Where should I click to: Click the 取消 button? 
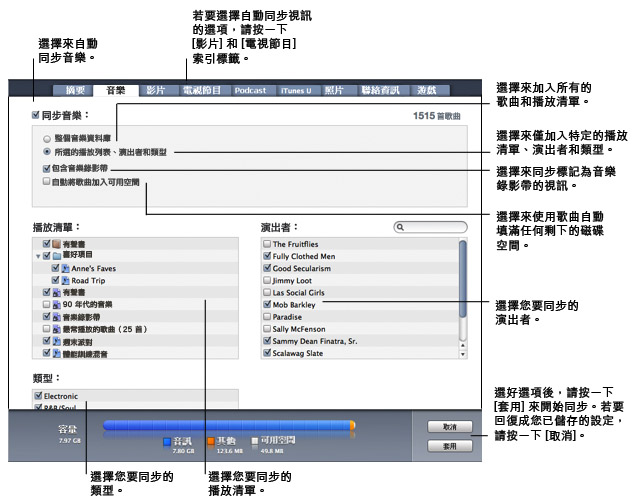coord(449,426)
